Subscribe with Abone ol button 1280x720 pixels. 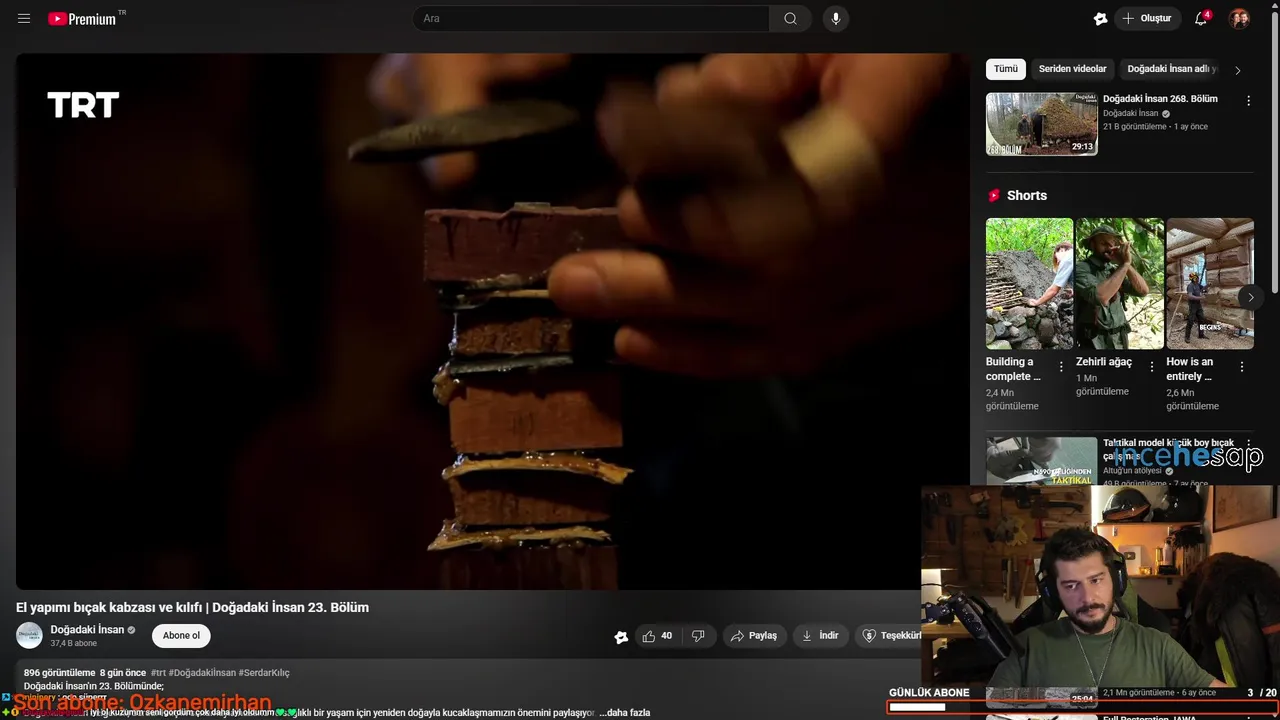[181, 636]
